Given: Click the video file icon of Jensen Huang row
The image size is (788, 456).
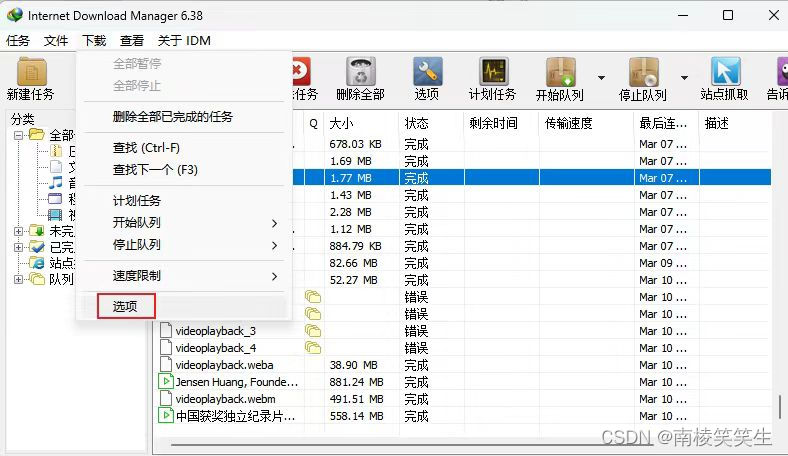Looking at the screenshot, I should [x=165, y=382].
